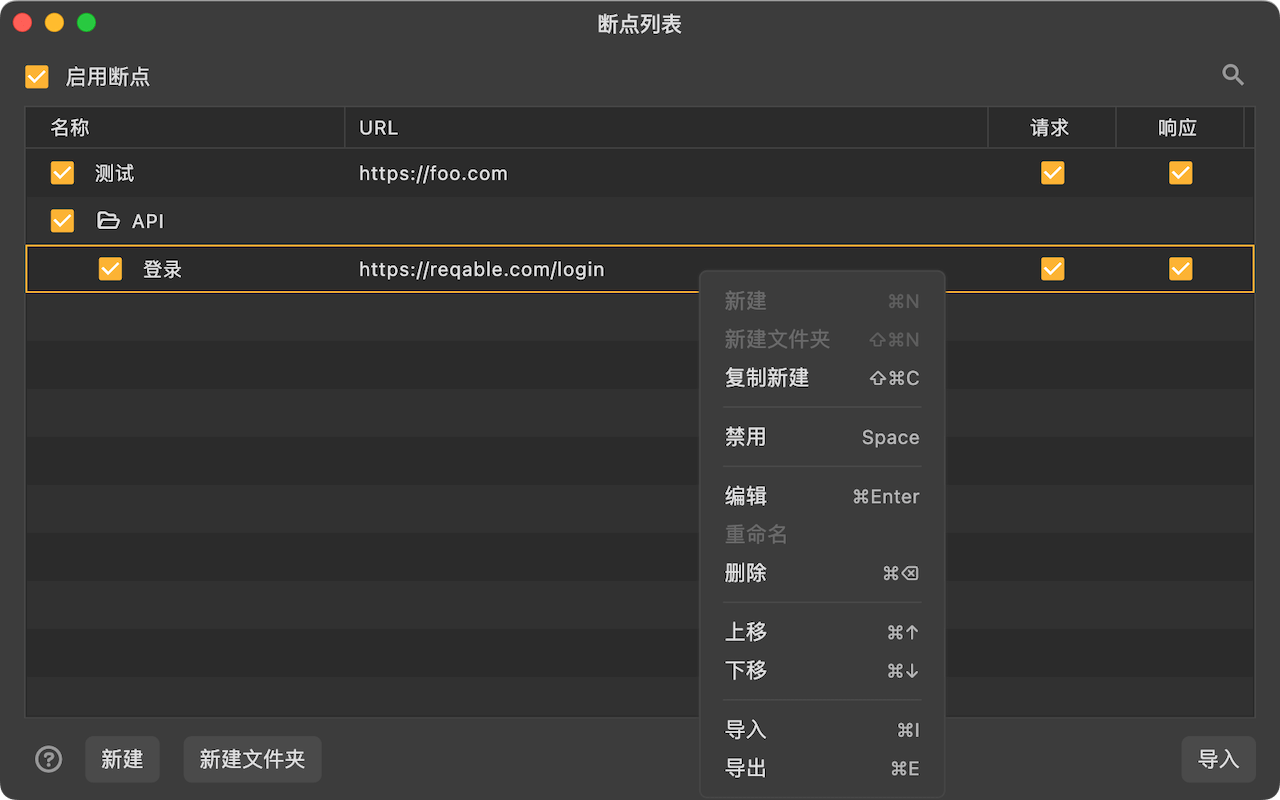This screenshot has width=1280, height=800.
Task: Click the green zoom window button
Action: 86,23
